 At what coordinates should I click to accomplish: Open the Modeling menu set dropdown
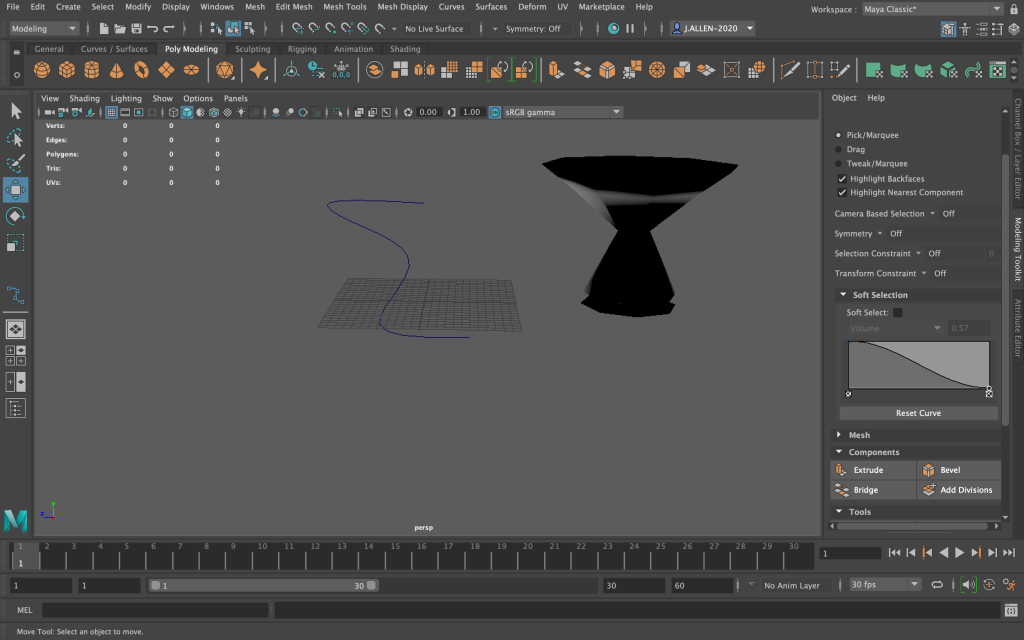click(44, 29)
